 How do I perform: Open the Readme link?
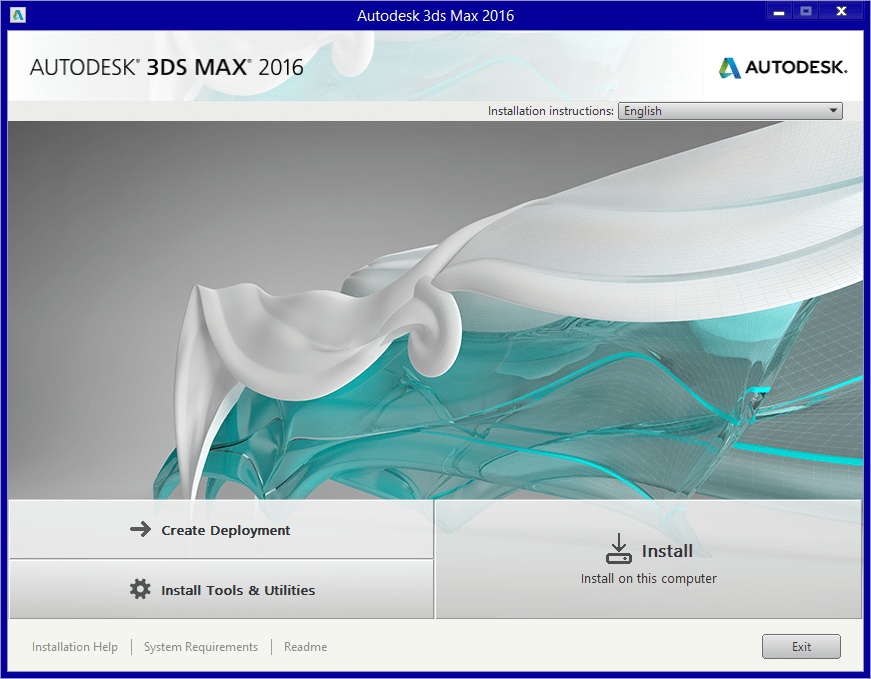pyautogui.click(x=305, y=647)
